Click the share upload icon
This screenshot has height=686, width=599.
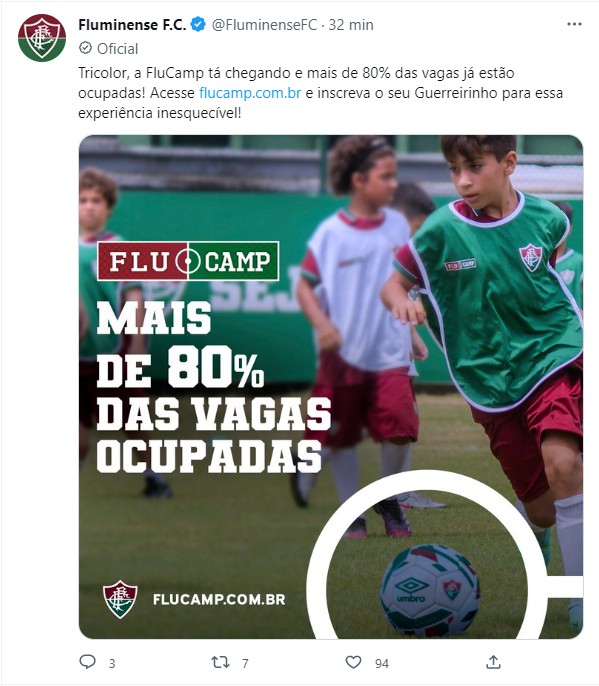coord(493,662)
